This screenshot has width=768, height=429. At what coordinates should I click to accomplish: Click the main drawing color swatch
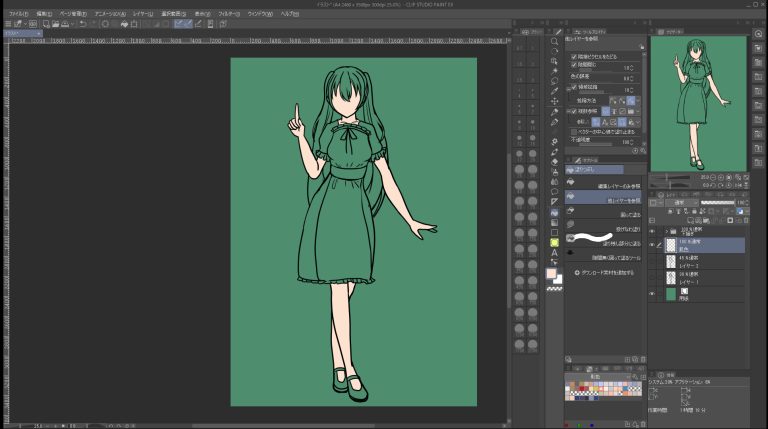pos(552,271)
